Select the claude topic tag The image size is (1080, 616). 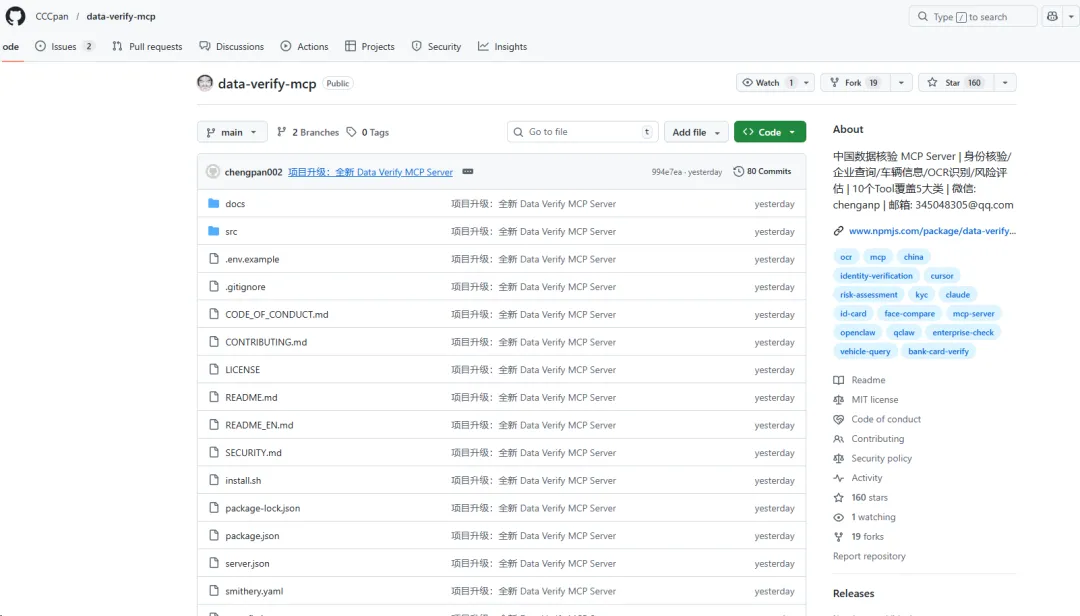[957, 295]
